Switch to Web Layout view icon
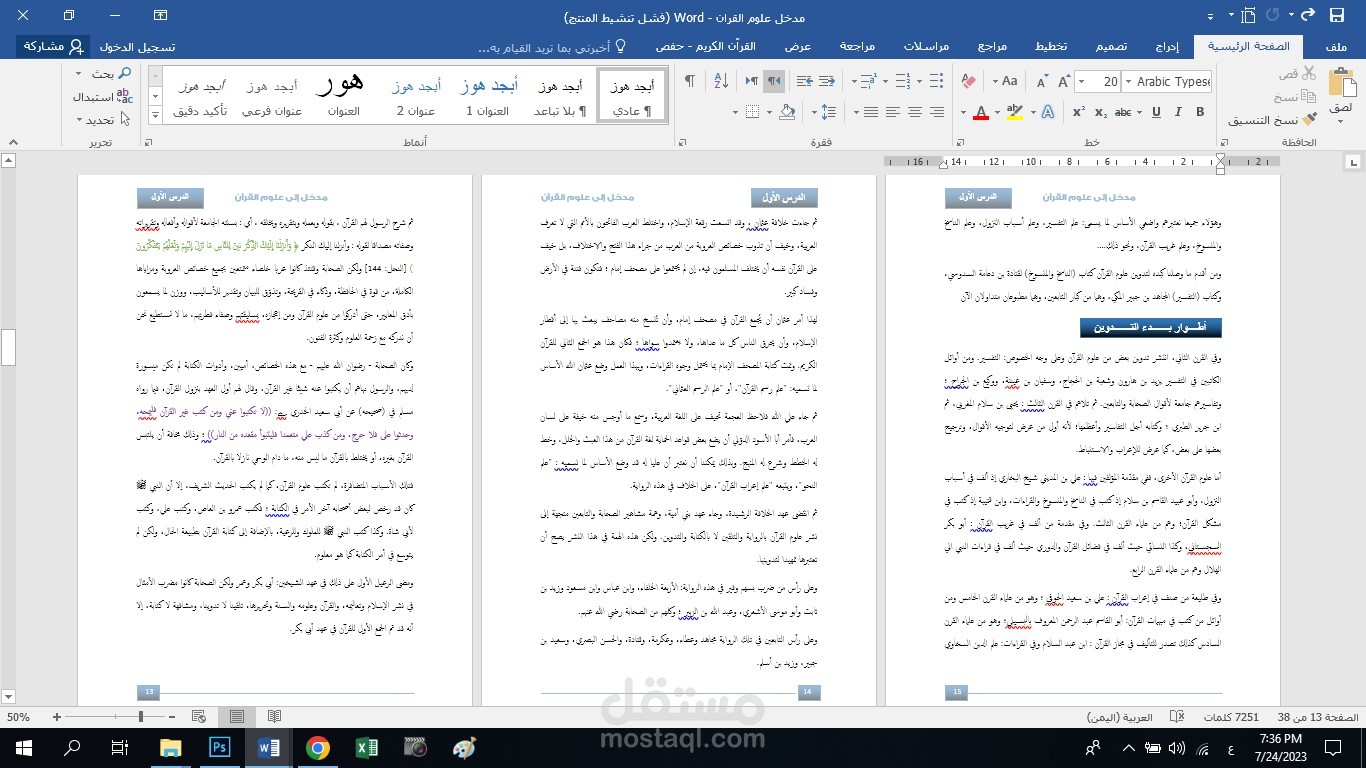1366x768 pixels. click(199, 716)
